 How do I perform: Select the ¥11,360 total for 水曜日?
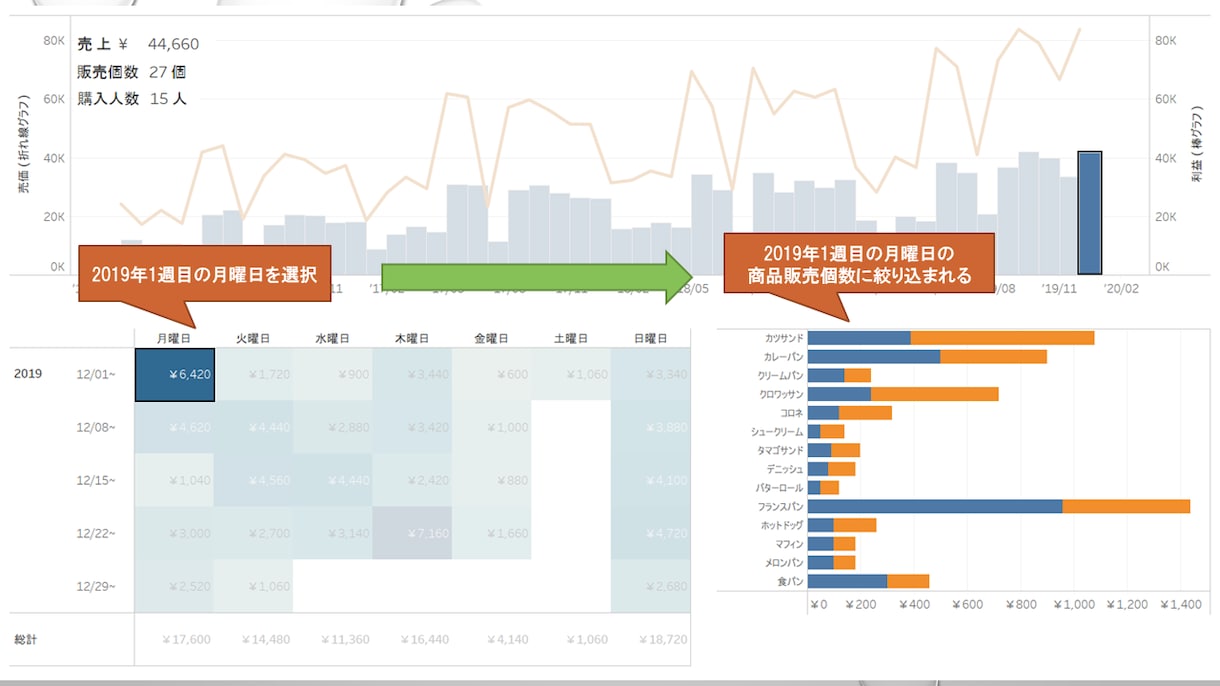pos(345,640)
